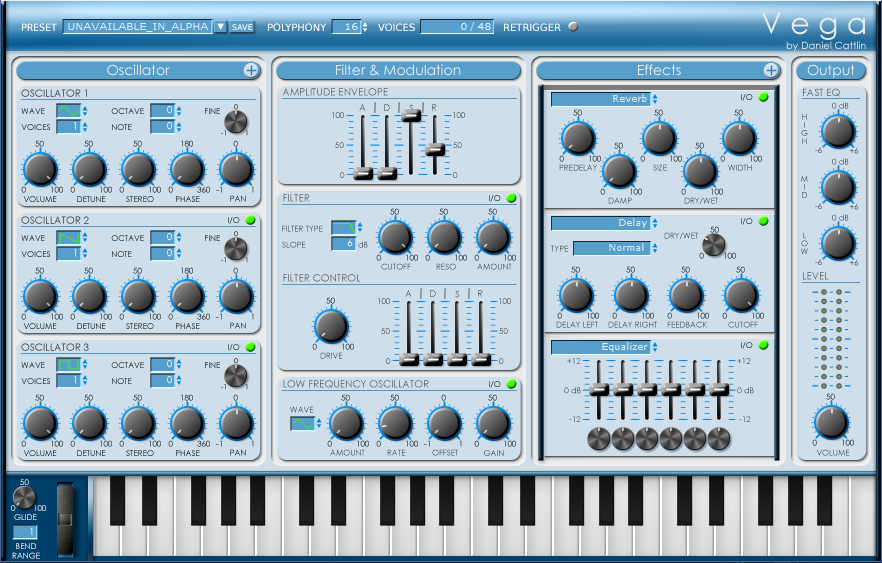
Task: Click Oscillator 1 Volume knob
Action: pos(40,169)
